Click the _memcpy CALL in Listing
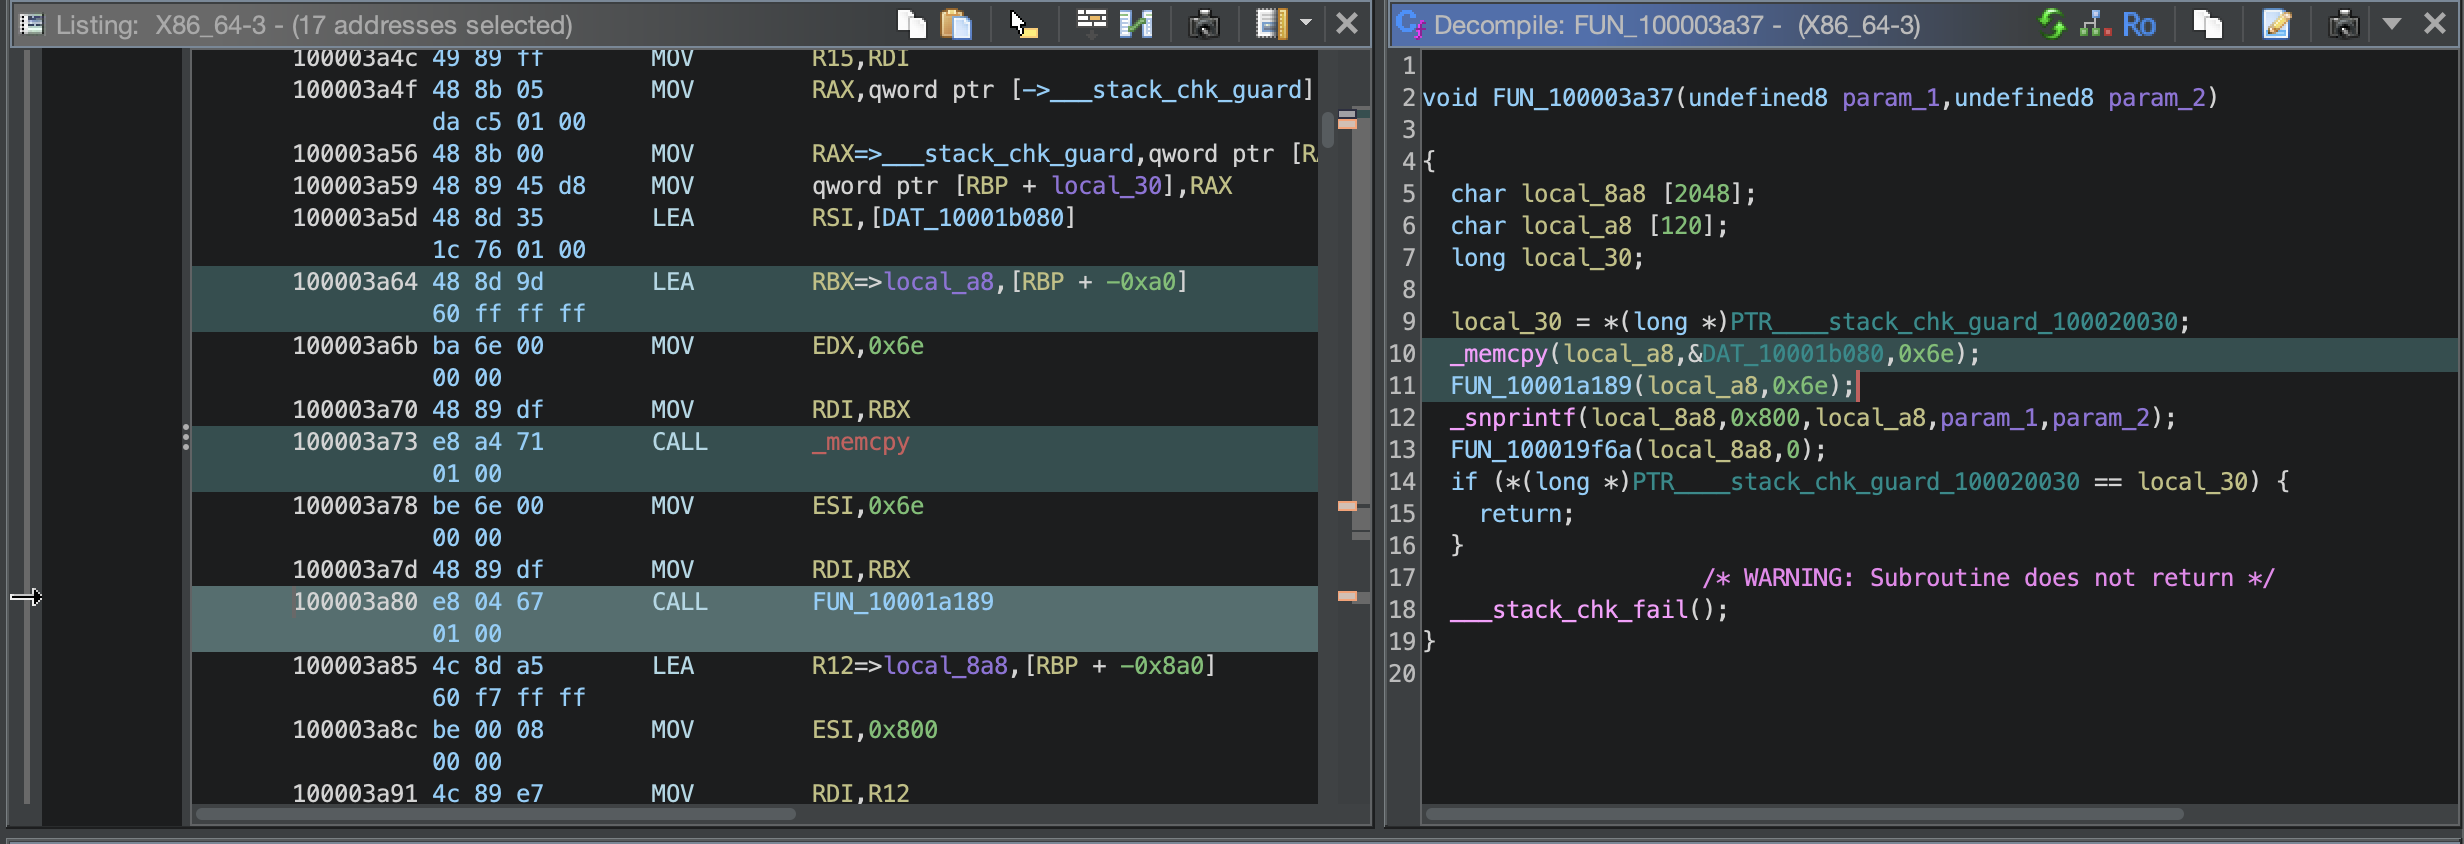 860,442
